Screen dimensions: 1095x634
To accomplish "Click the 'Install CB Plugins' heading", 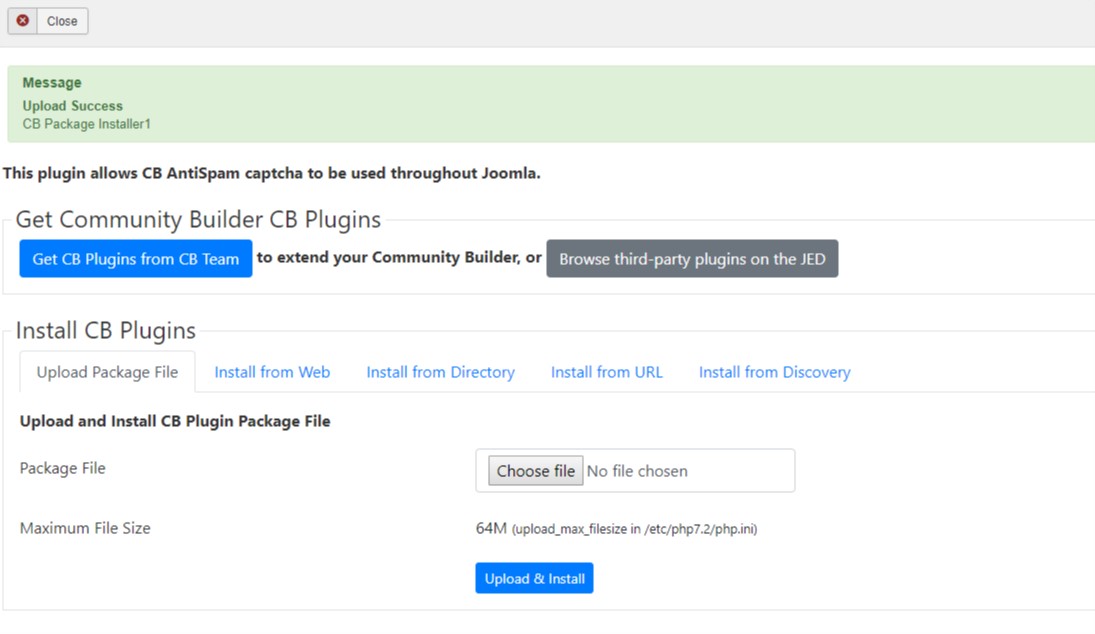I will point(105,330).
